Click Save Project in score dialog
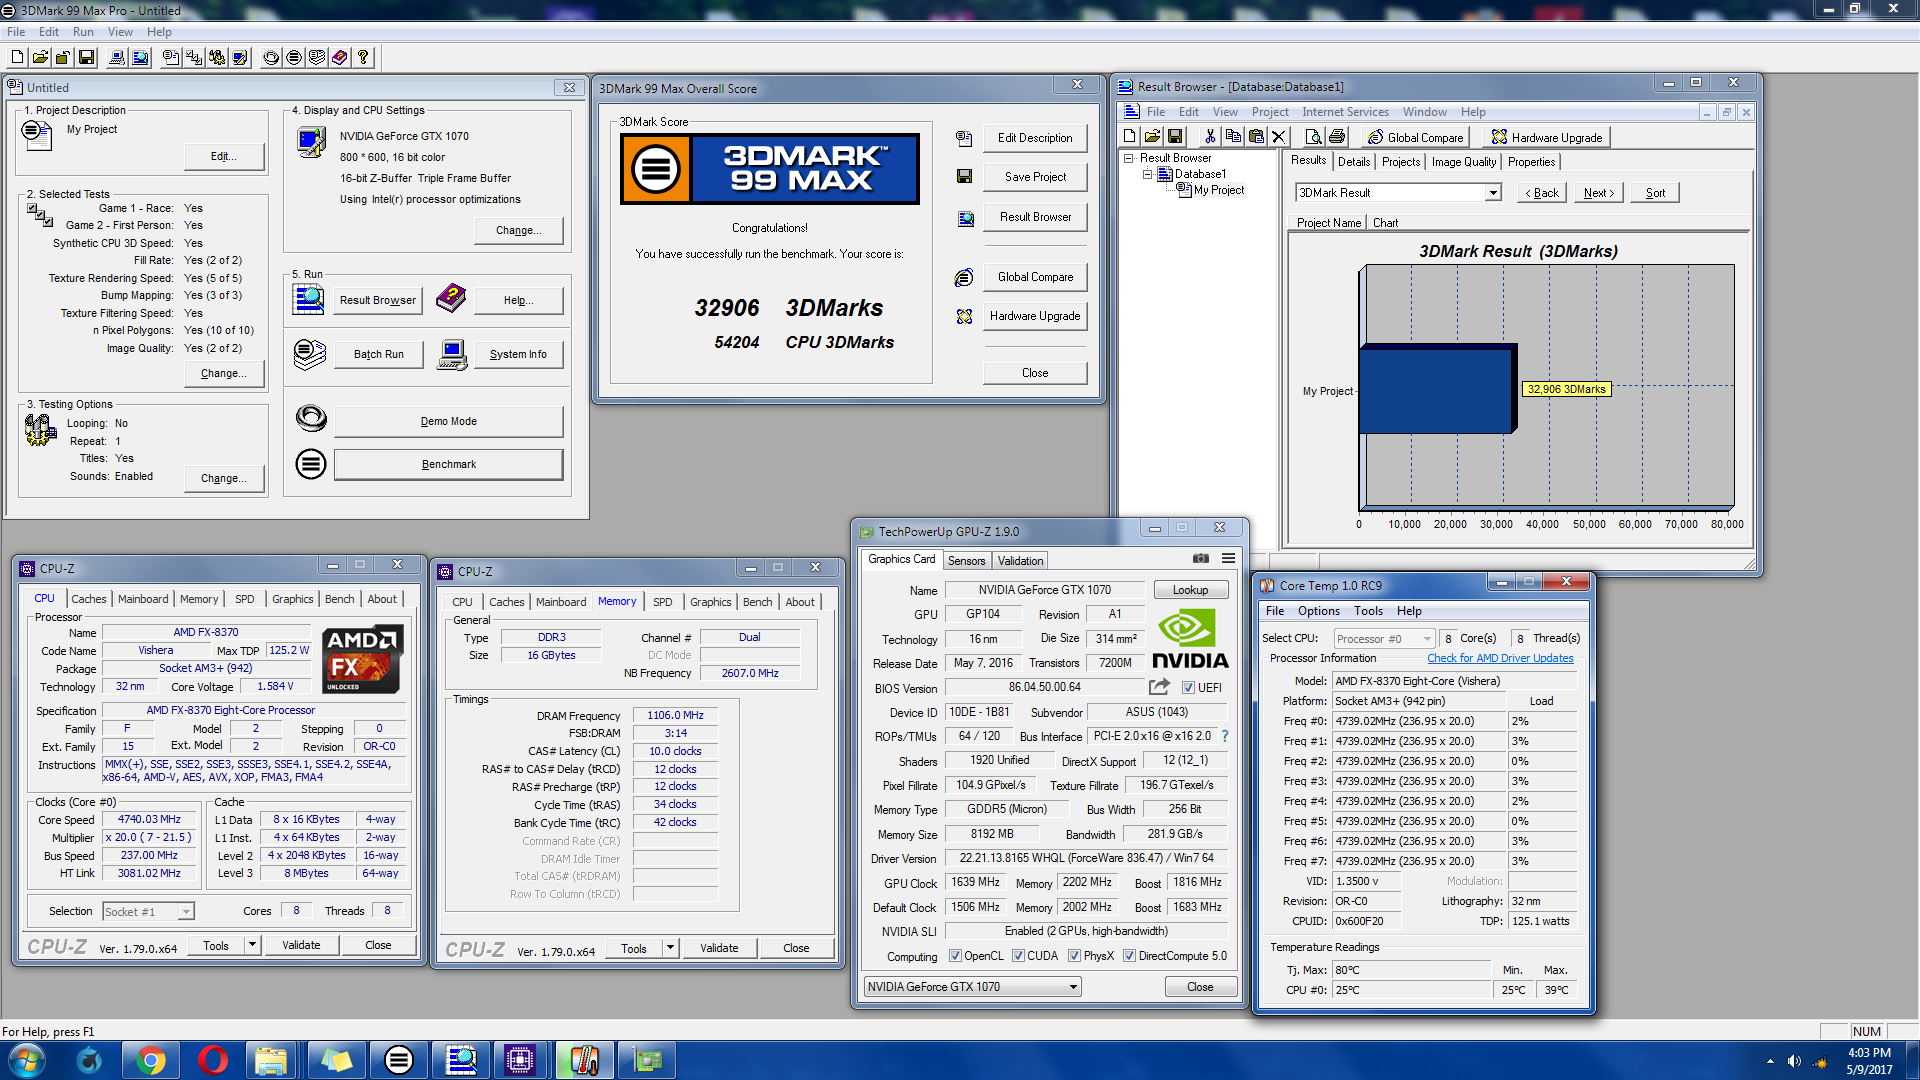The width and height of the screenshot is (1920, 1080). pyautogui.click(x=1035, y=177)
